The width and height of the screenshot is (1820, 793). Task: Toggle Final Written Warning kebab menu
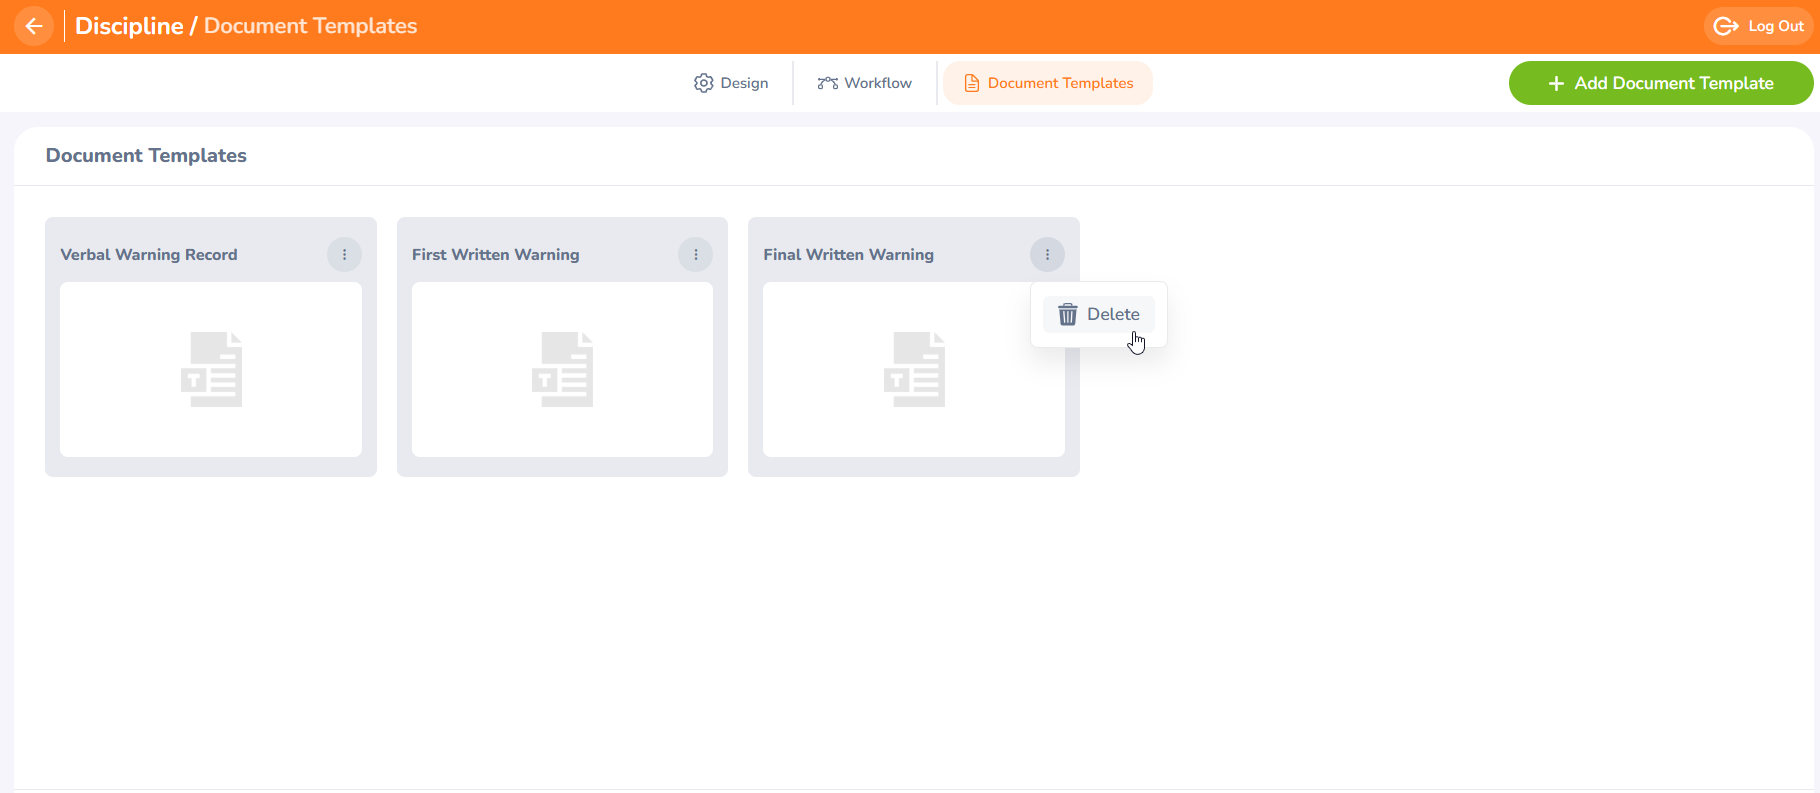[x=1047, y=255]
